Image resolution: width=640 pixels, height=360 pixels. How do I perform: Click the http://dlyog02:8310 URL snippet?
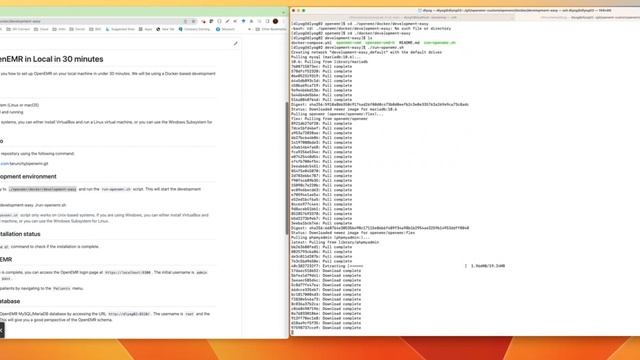coord(129,314)
